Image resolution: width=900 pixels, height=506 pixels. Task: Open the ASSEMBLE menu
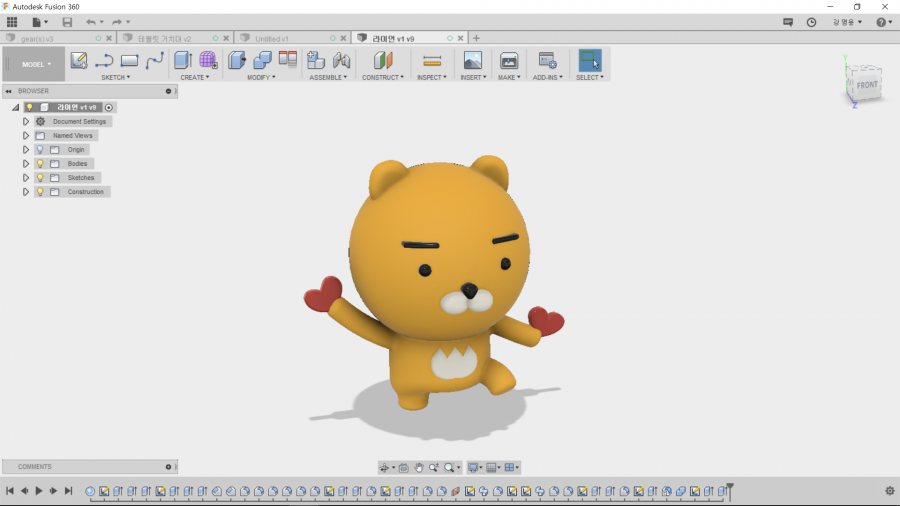328,77
